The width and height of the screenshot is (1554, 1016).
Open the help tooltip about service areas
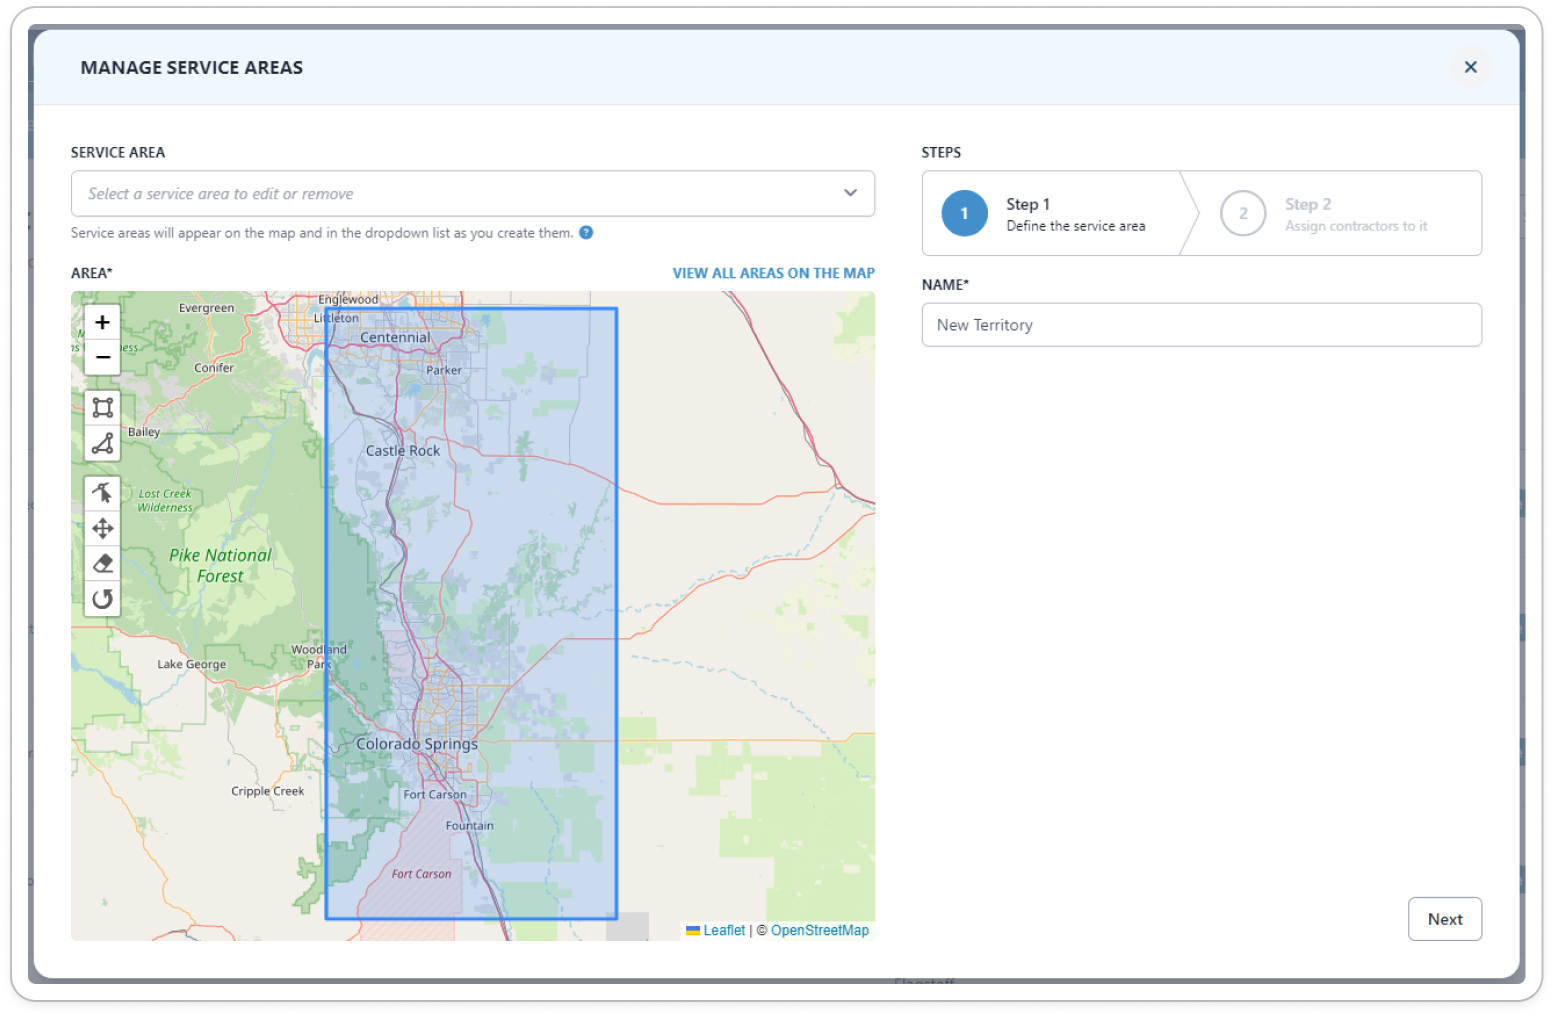click(586, 233)
